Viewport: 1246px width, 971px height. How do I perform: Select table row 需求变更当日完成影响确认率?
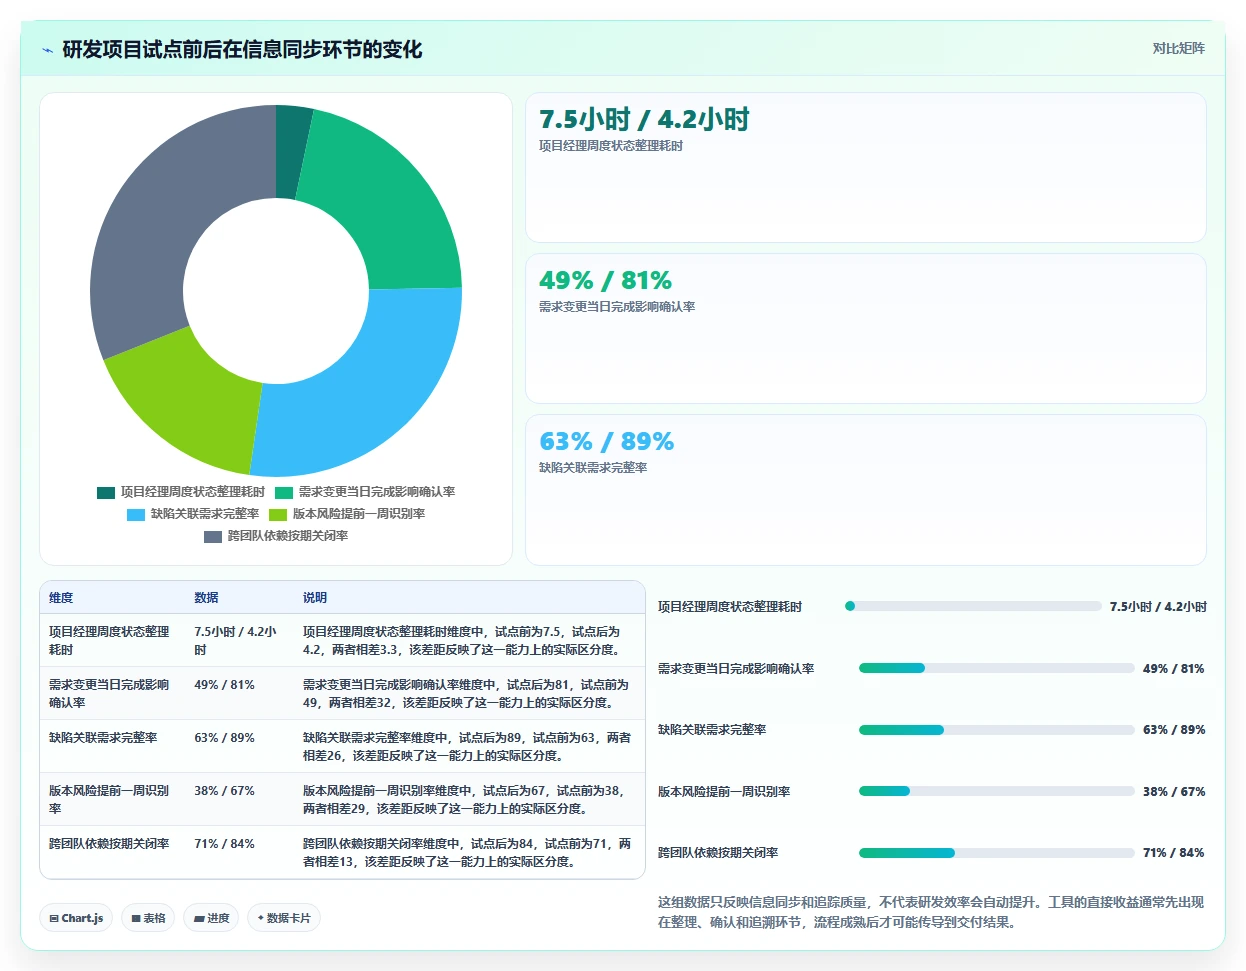343,693
